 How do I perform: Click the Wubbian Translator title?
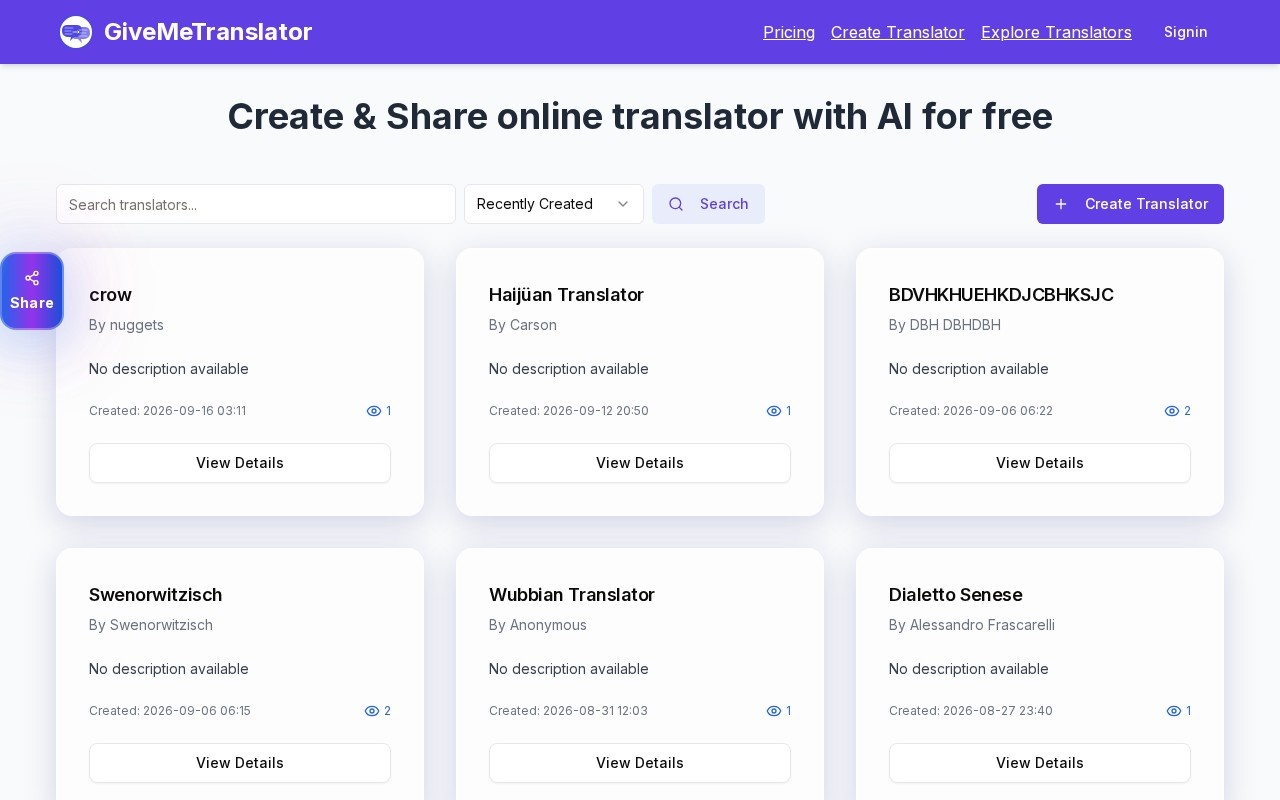click(572, 595)
